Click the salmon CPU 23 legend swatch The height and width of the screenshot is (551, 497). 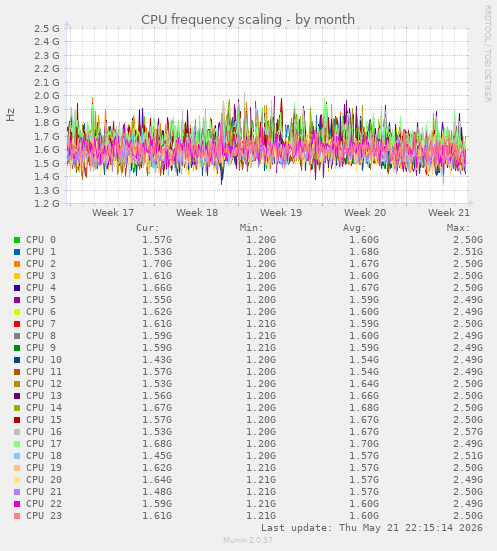(17, 516)
